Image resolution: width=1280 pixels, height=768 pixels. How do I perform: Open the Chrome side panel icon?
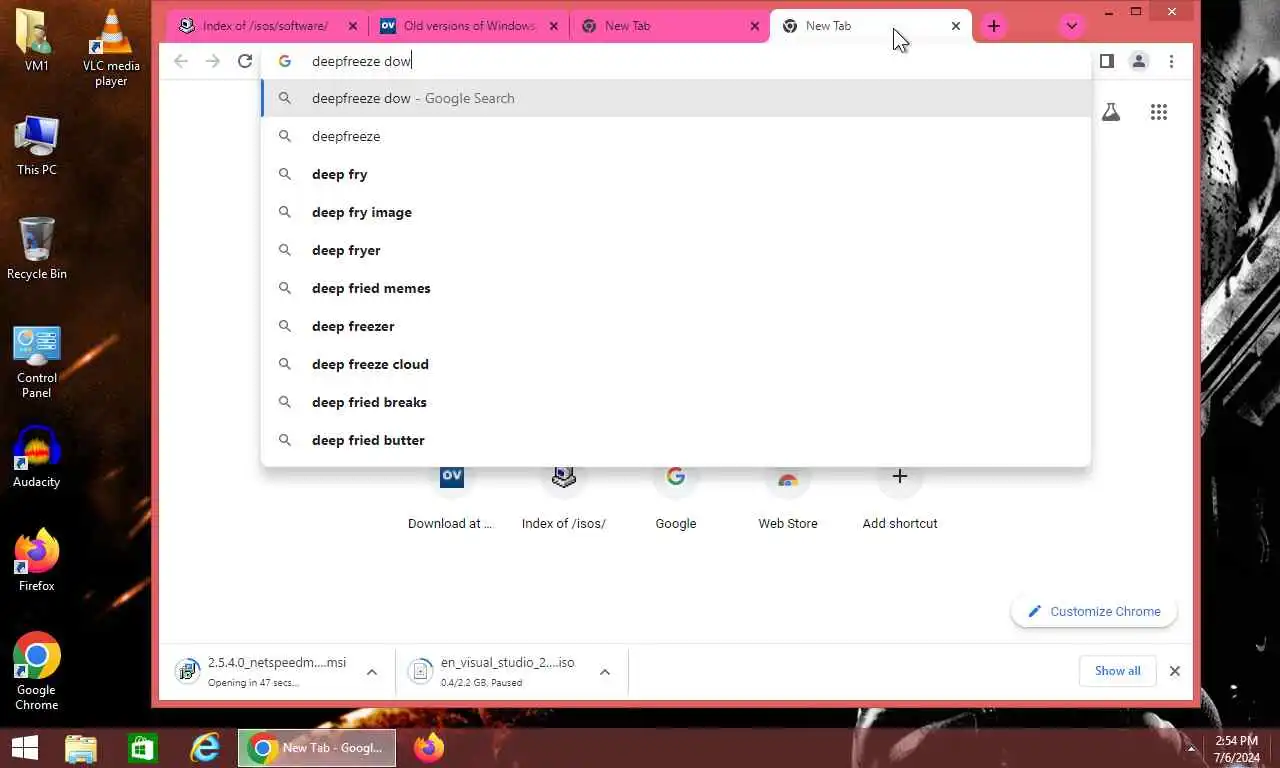(x=1106, y=61)
